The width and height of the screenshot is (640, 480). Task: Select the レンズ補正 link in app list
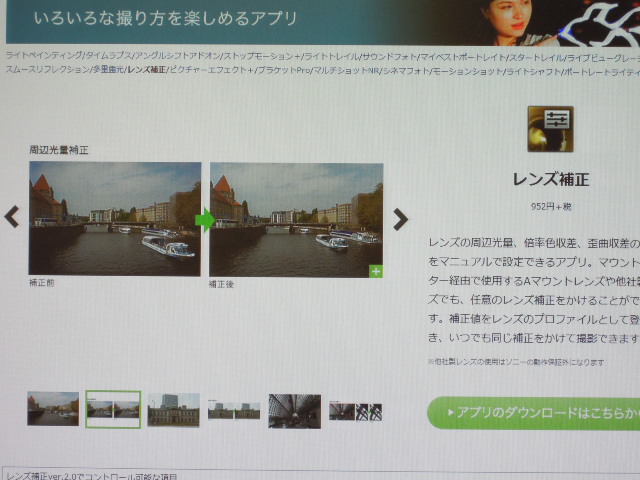[147, 70]
